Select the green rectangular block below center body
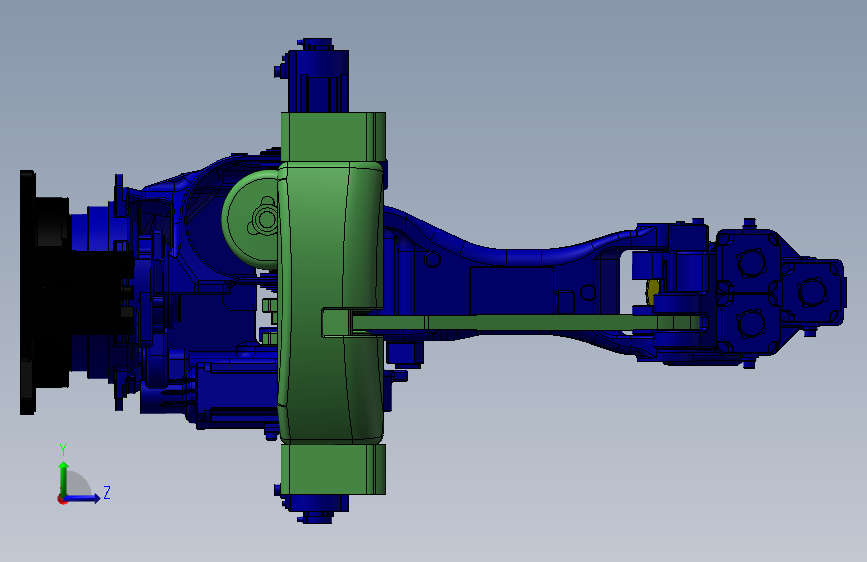The width and height of the screenshot is (867, 562). (333, 469)
